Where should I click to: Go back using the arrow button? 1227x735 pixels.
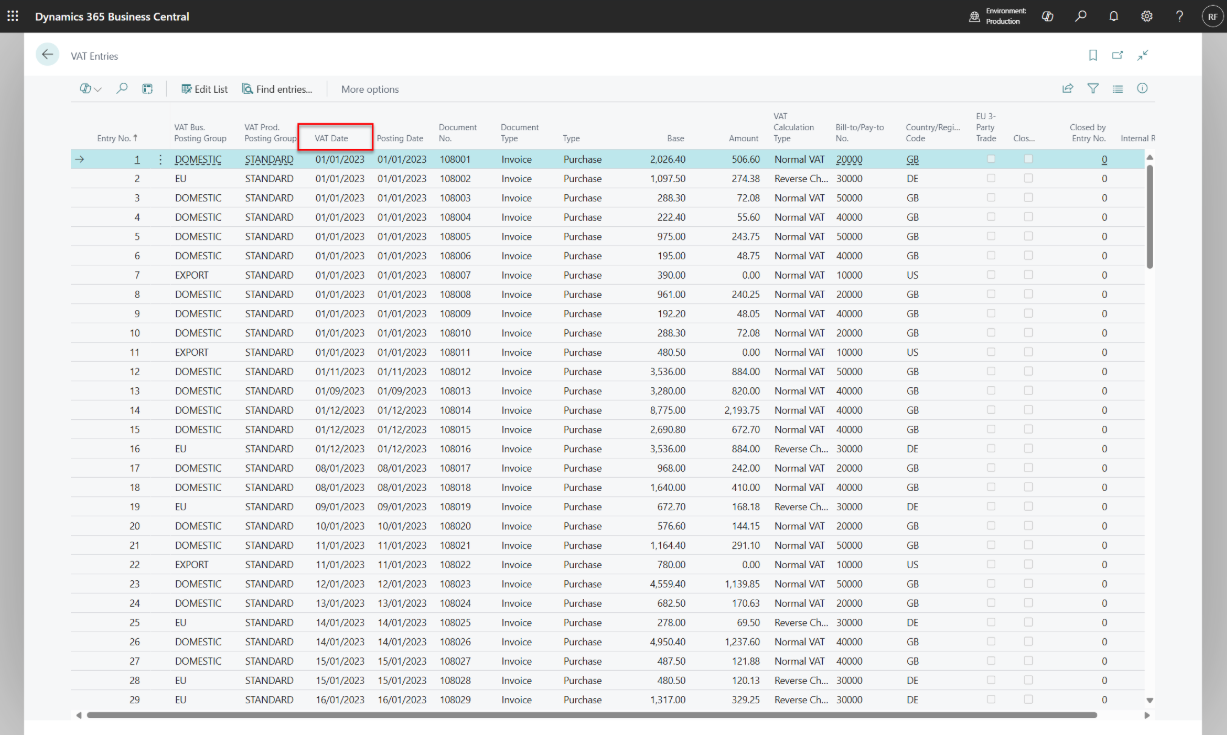pos(47,55)
